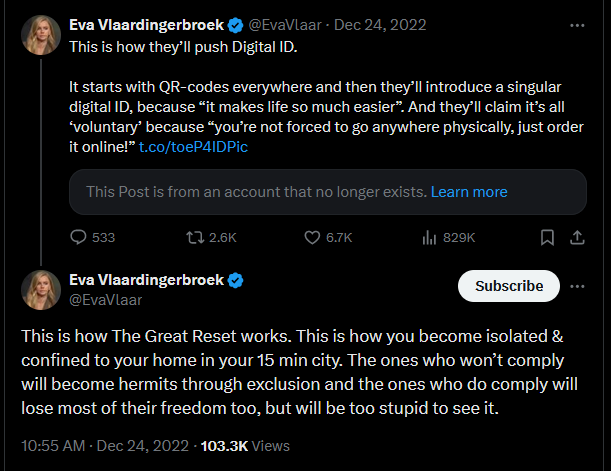Repost the Digital ID post
This screenshot has height=471, width=611.
211,237
